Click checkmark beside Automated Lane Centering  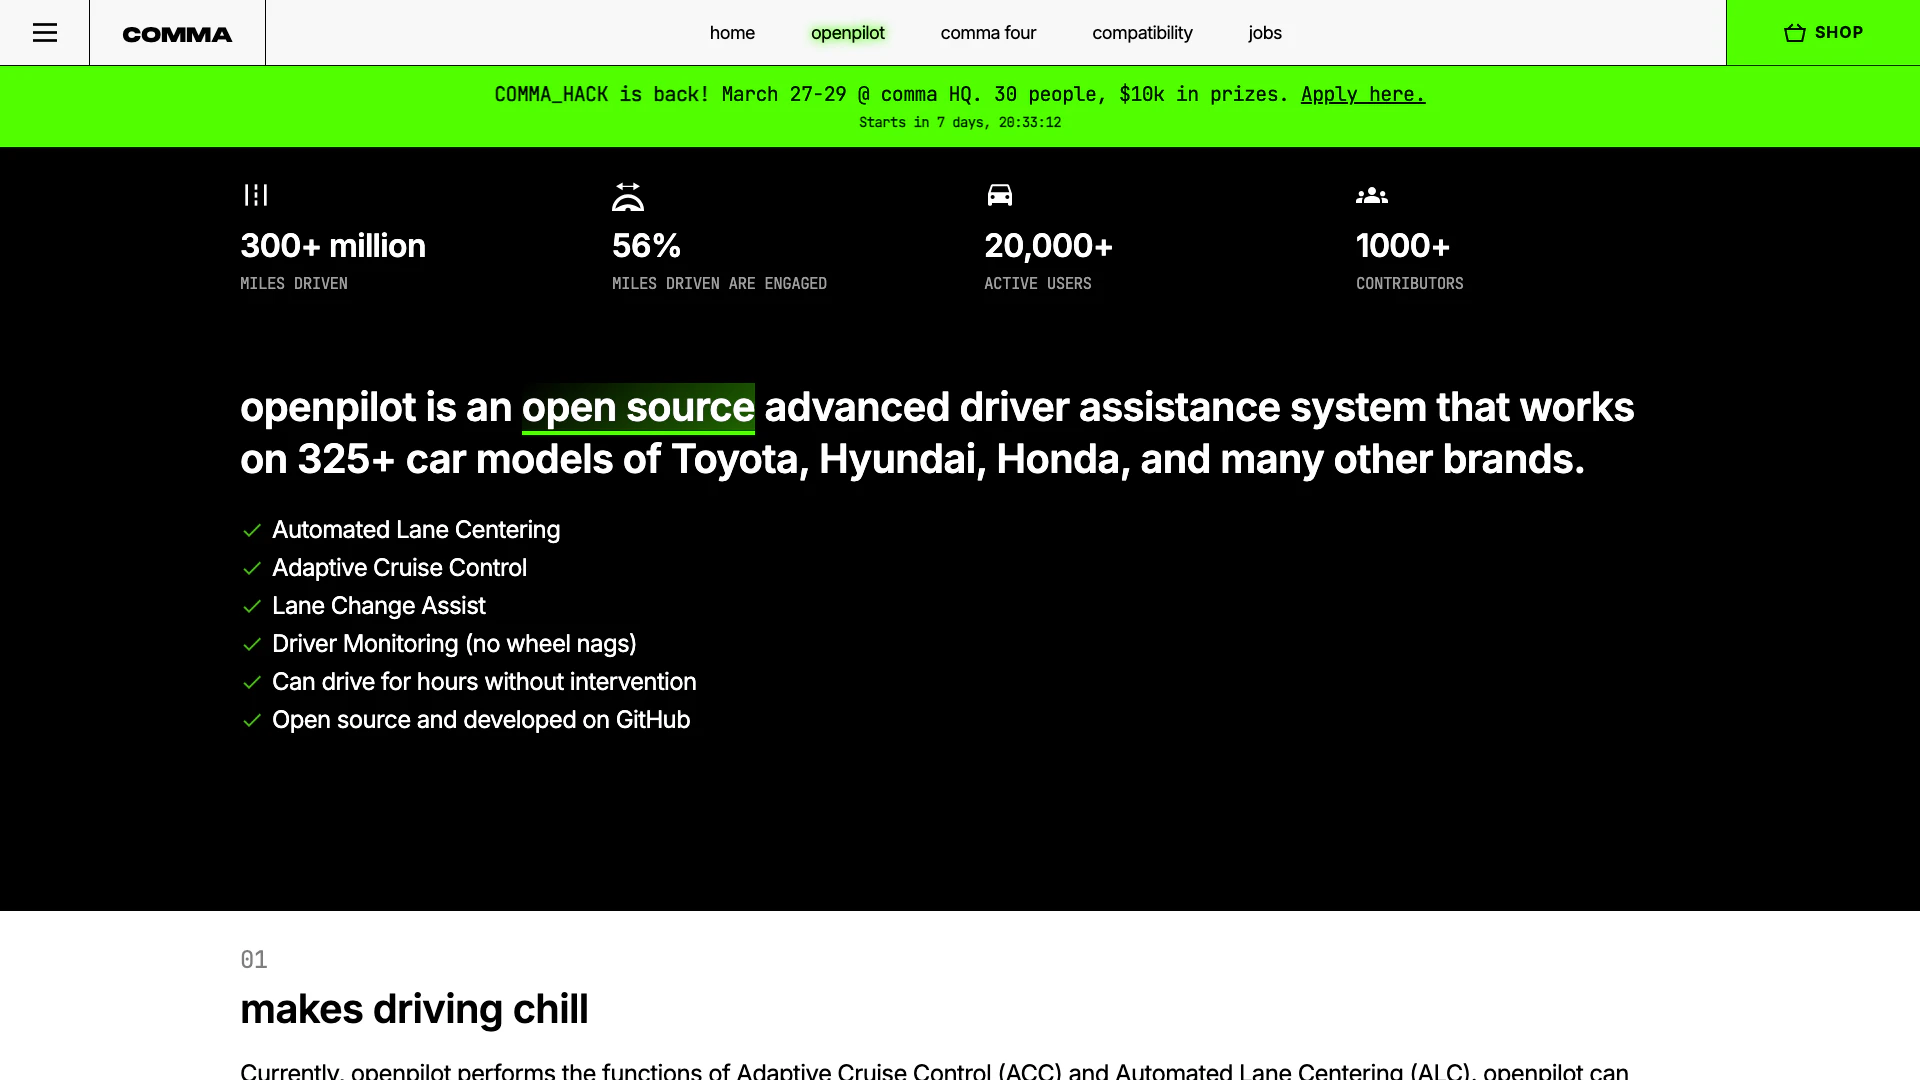click(252, 530)
